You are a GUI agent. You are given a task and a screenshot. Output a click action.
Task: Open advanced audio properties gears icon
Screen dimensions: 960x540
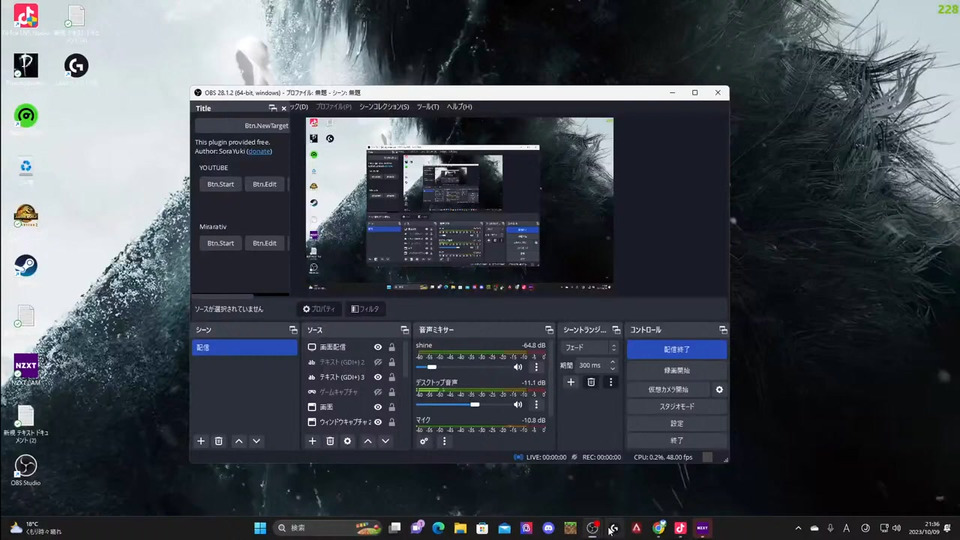(x=425, y=441)
